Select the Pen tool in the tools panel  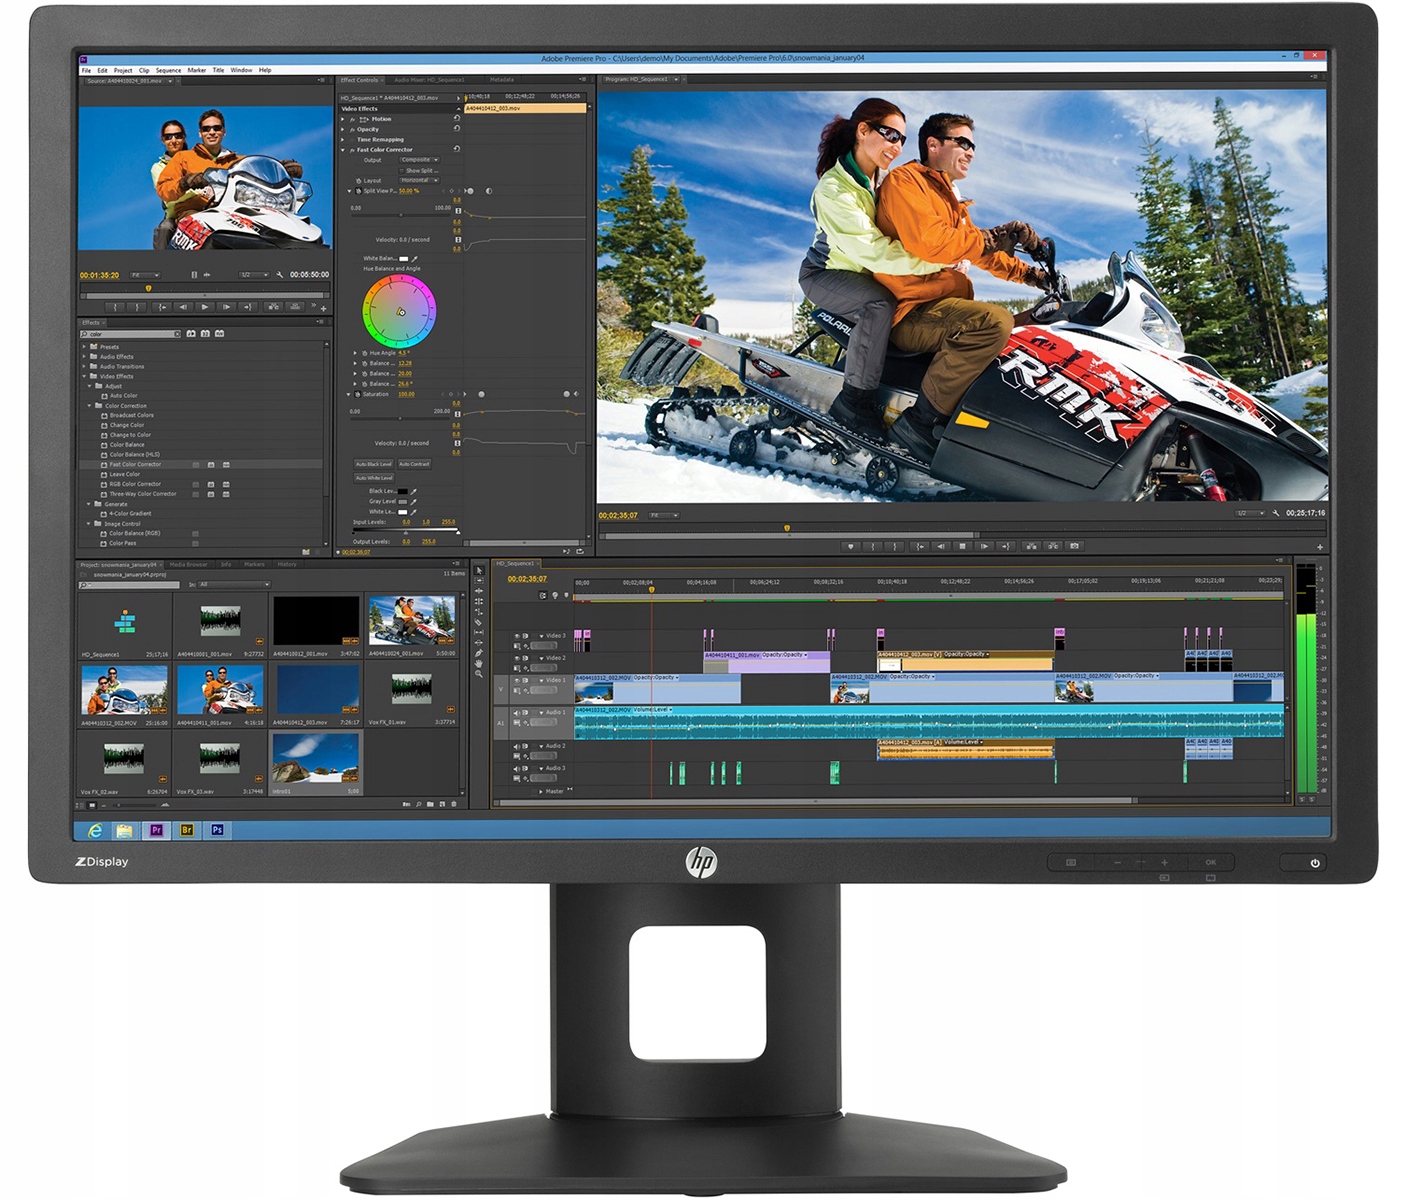(479, 653)
